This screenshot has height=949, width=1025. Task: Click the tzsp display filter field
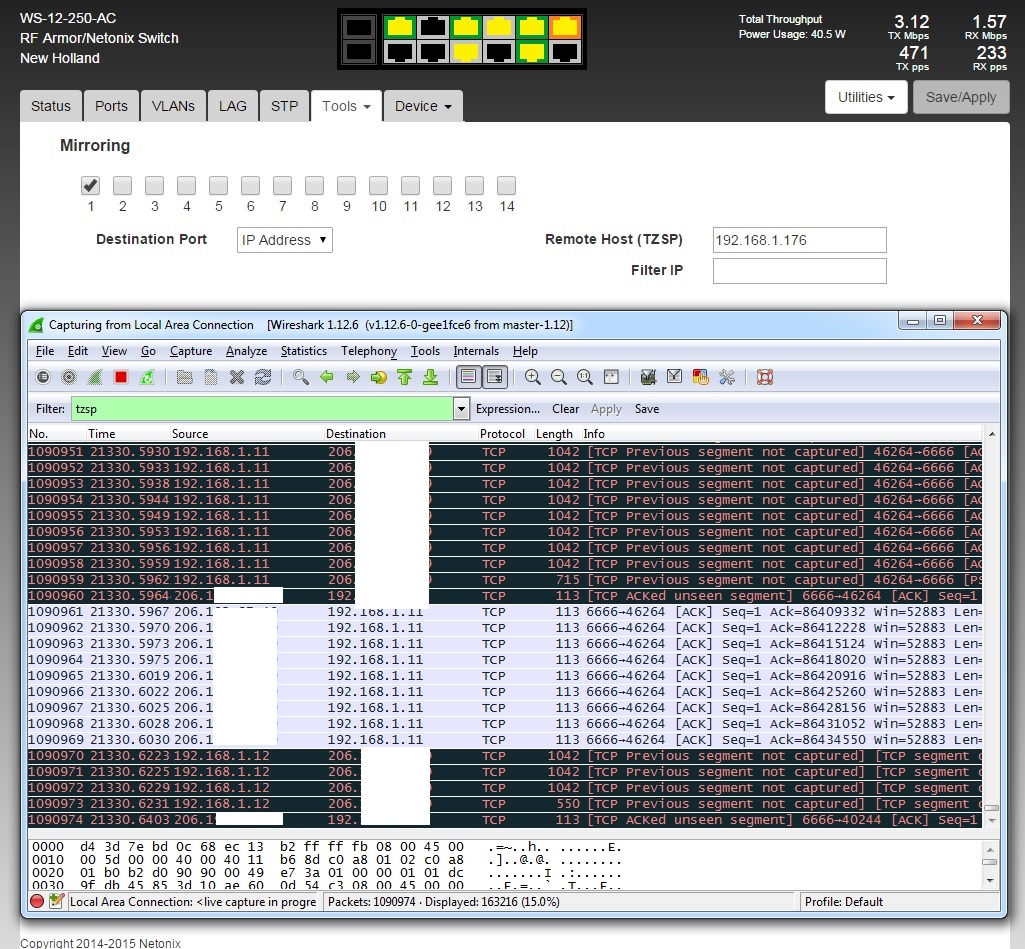tap(262, 409)
